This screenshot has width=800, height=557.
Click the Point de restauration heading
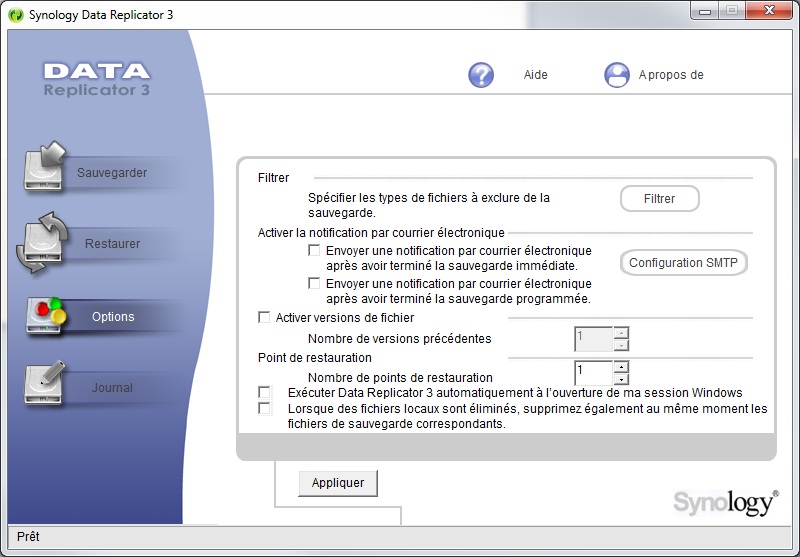(x=315, y=358)
